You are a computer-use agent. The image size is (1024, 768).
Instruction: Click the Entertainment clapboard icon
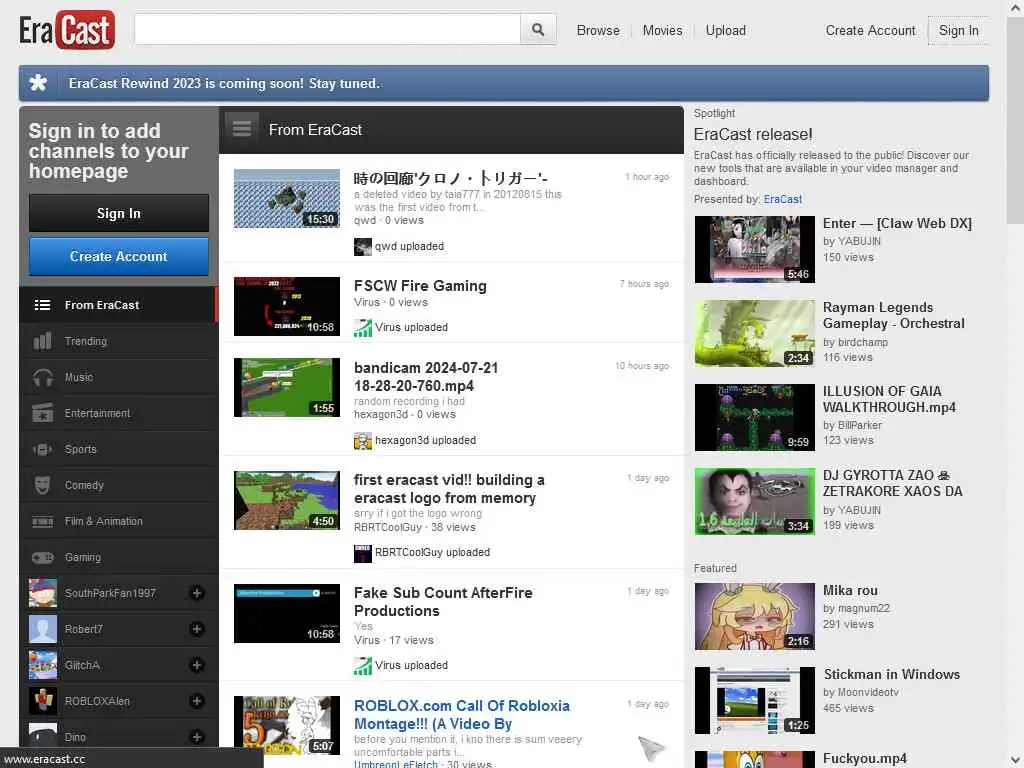tap(42, 413)
